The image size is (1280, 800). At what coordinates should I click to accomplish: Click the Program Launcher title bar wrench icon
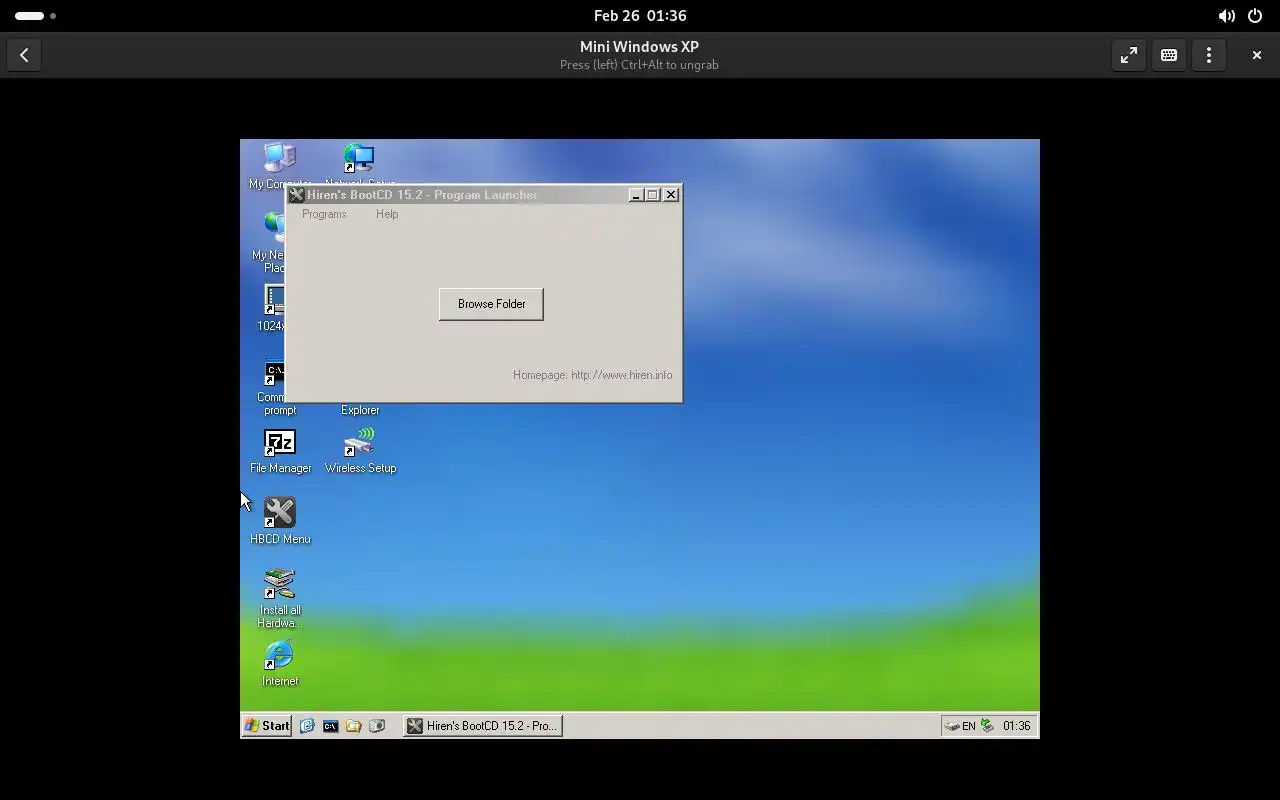coord(296,195)
